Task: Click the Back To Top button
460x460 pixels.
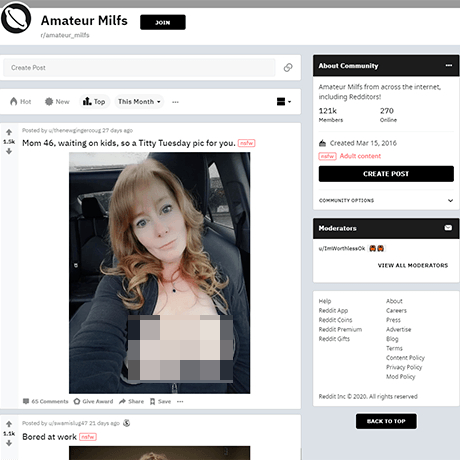Action: point(386,421)
